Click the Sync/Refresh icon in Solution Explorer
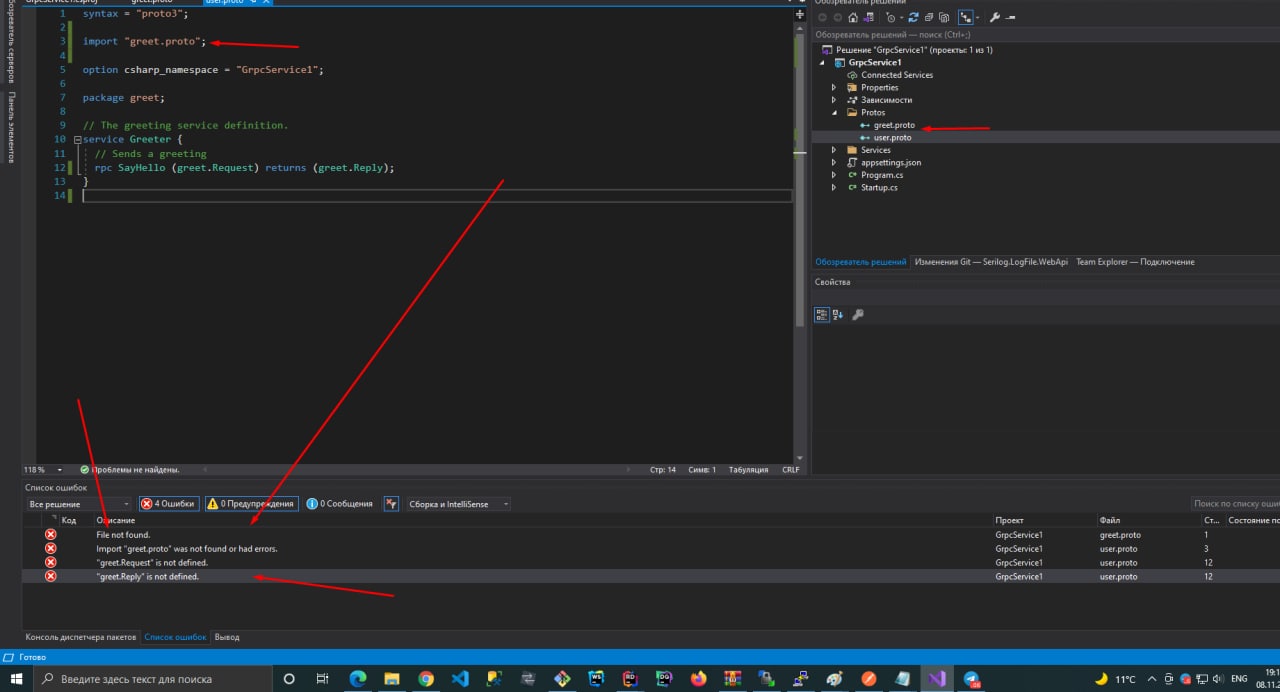 pyautogui.click(x=914, y=17)
